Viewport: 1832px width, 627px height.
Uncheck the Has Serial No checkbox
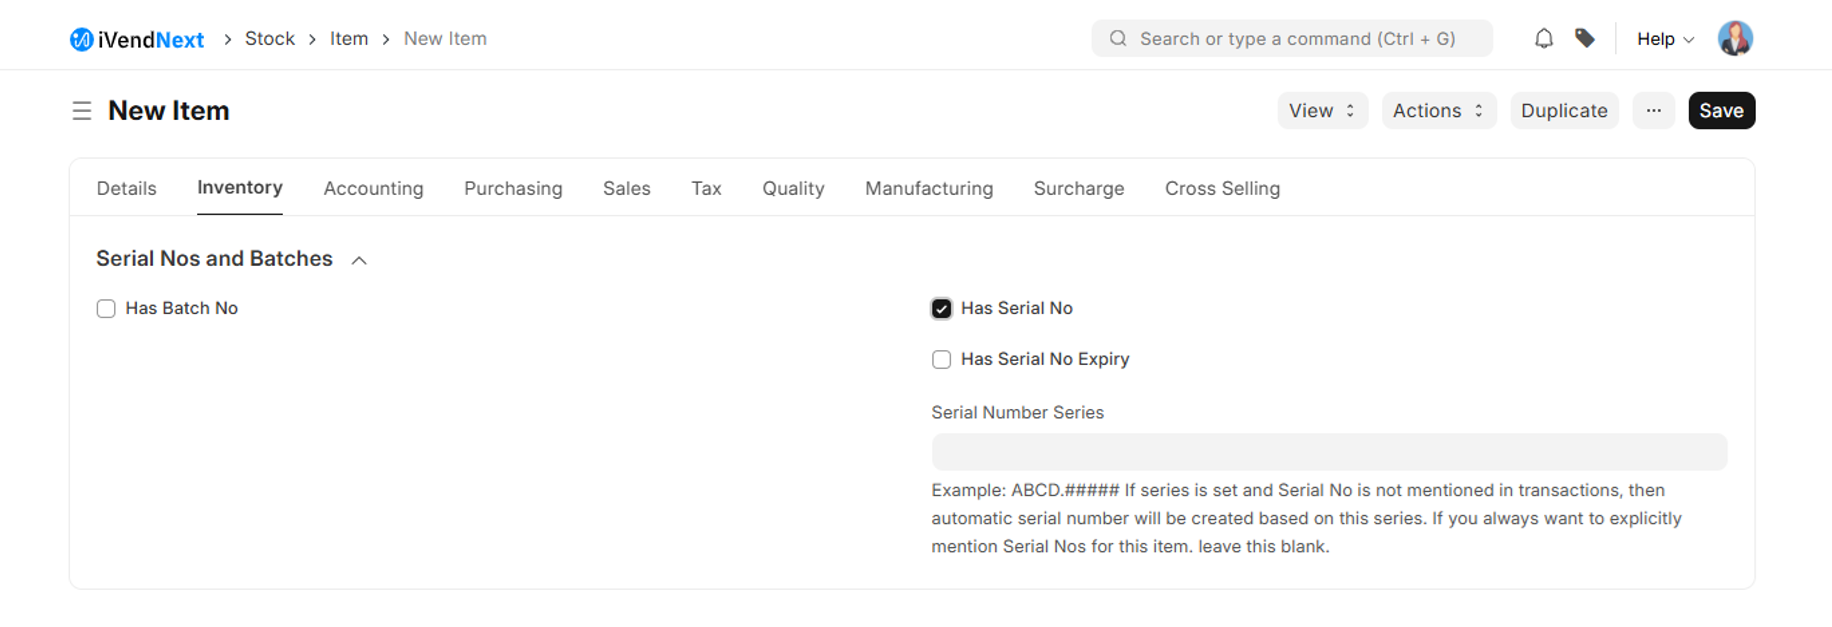tap(941, 309)
